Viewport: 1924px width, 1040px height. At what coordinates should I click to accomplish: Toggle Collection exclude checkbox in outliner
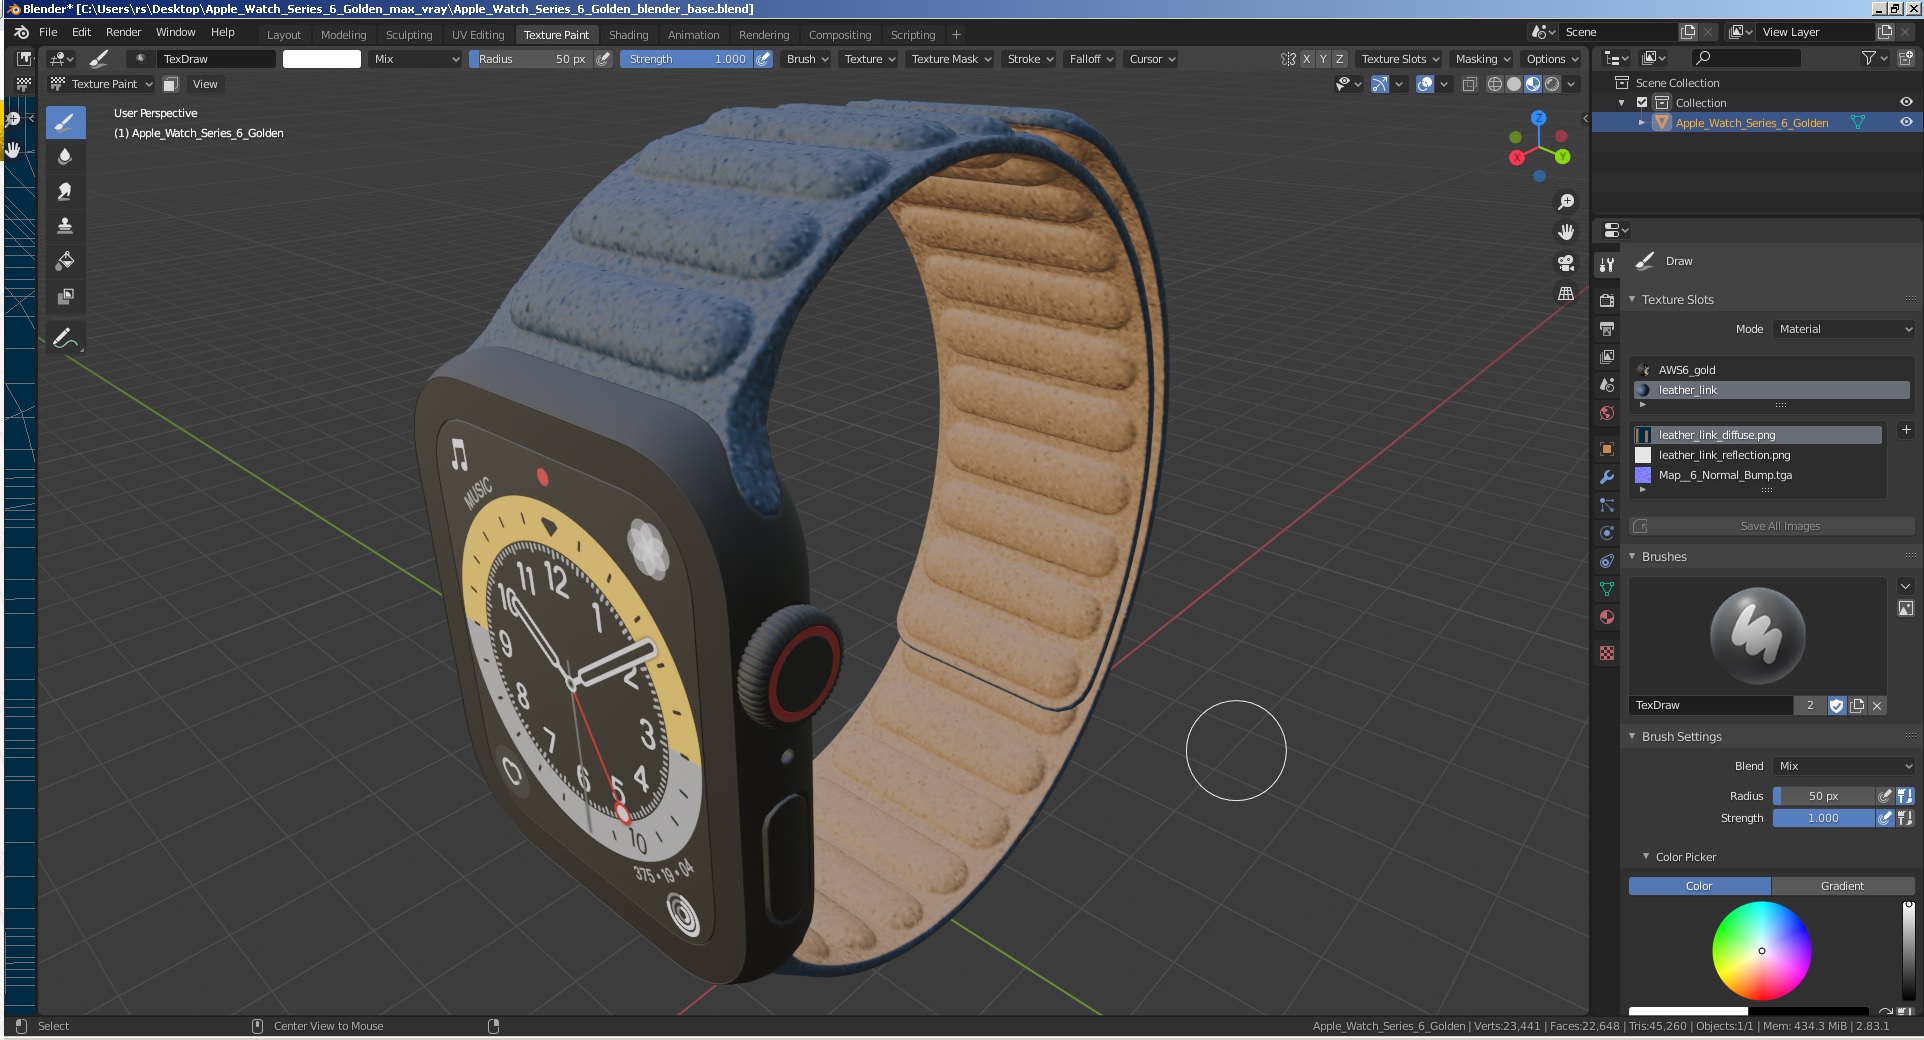coord(1642,103)
